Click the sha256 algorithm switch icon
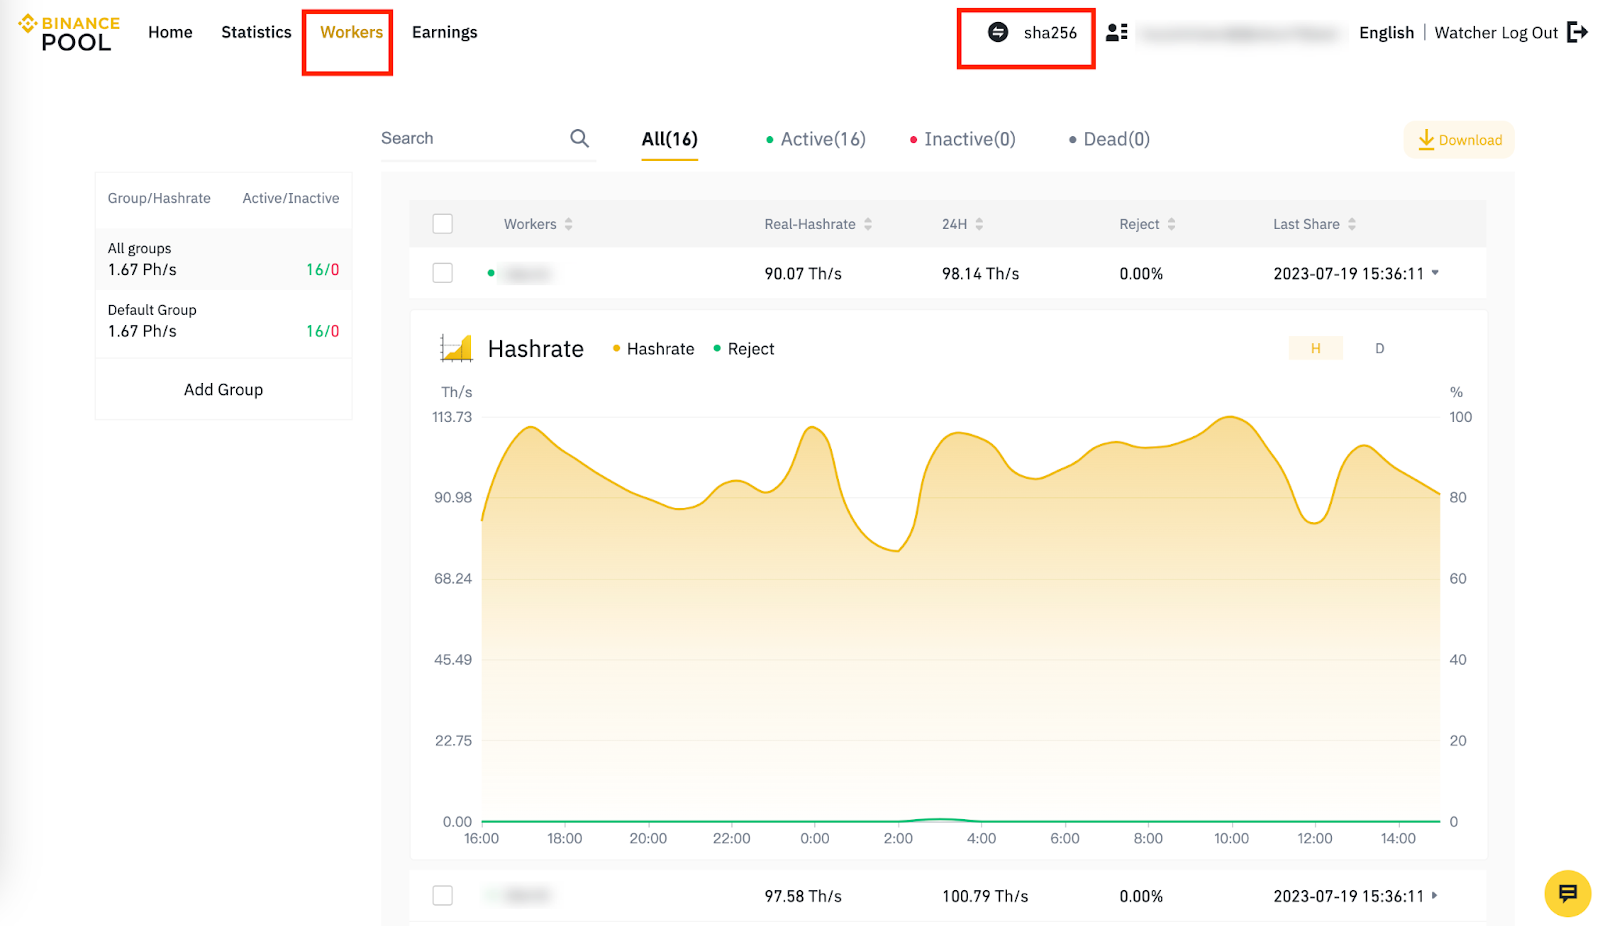The width and height of the screenshot is (1600, 926). pos(998,32)
